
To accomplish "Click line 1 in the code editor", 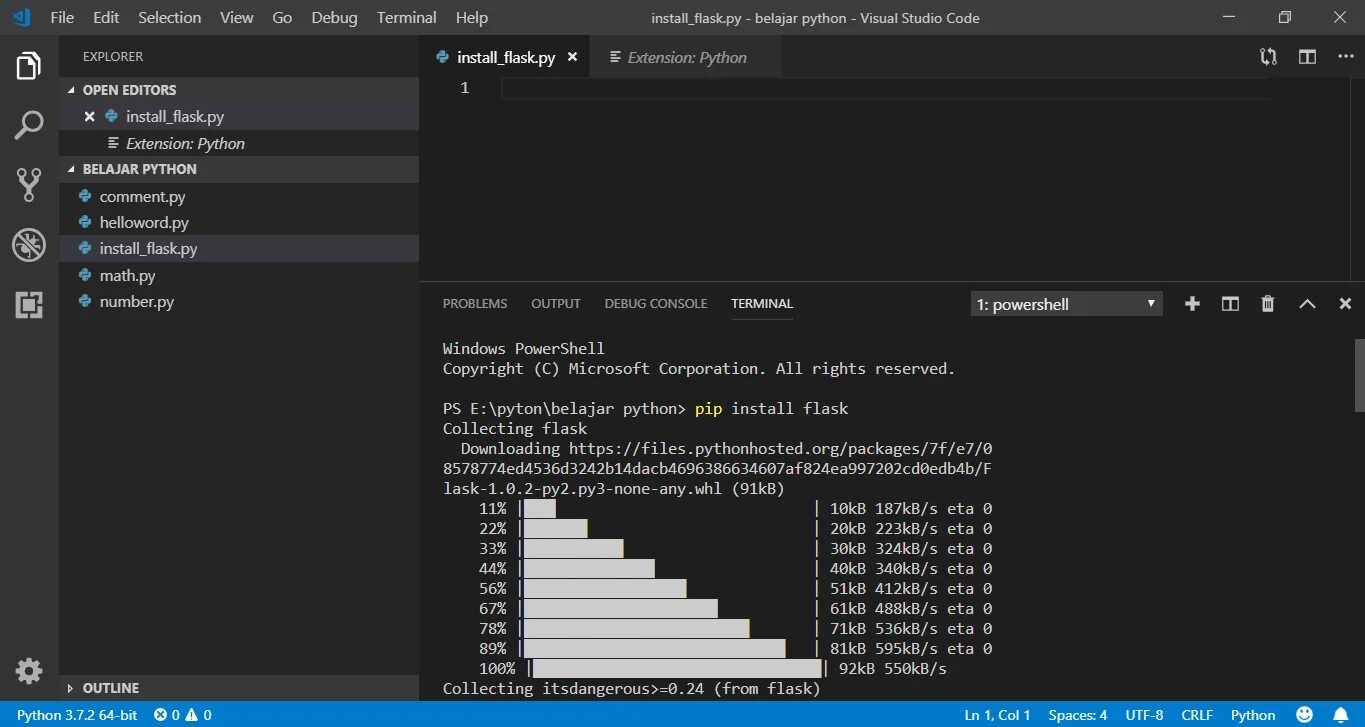I will [x=884, y=88].
